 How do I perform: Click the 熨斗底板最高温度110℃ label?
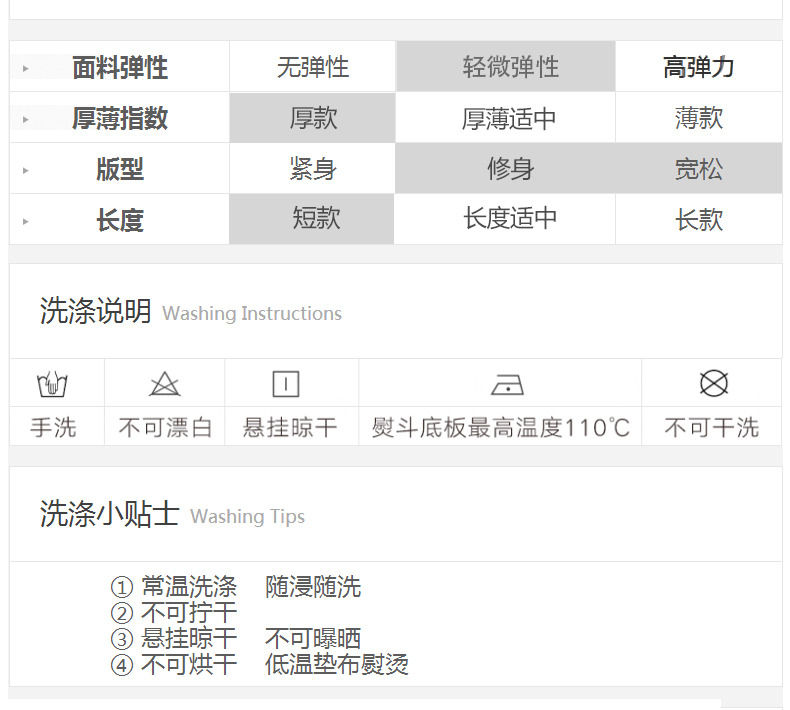point(501,427)
